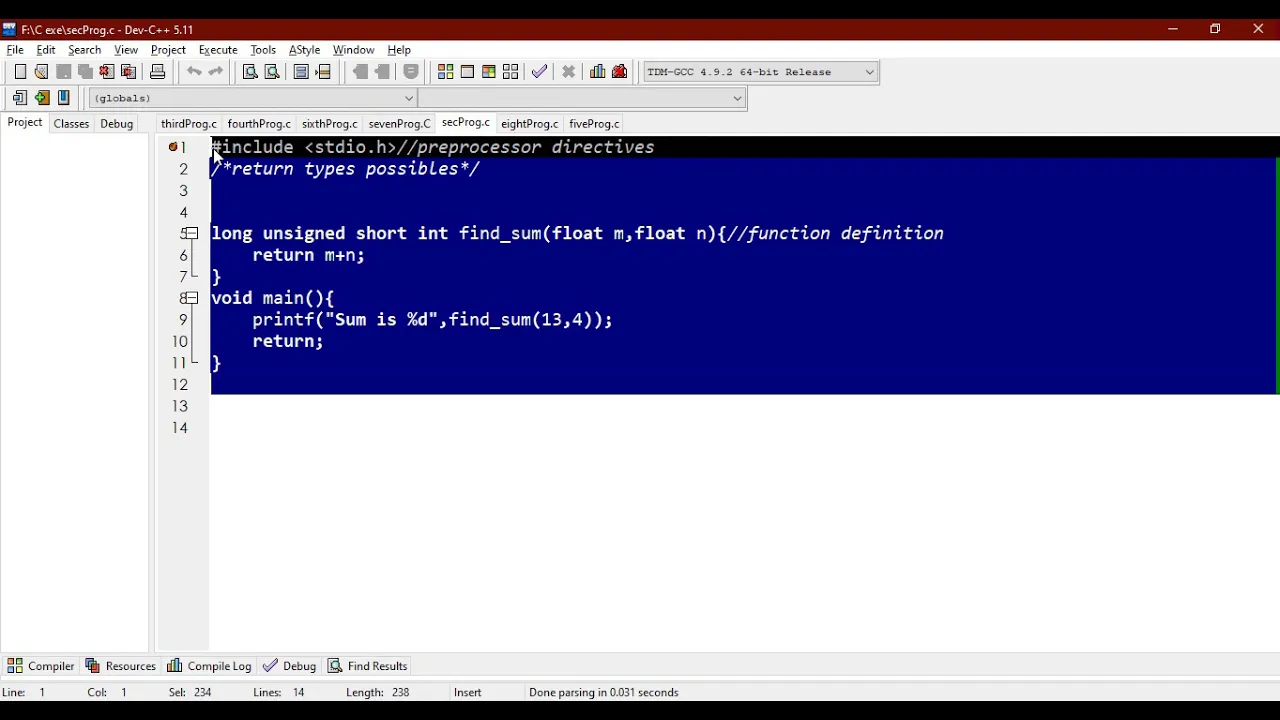Switch to the sidebar Debug tab
The height and width of the screenshot is (720, 1280).
pos(116,124)
